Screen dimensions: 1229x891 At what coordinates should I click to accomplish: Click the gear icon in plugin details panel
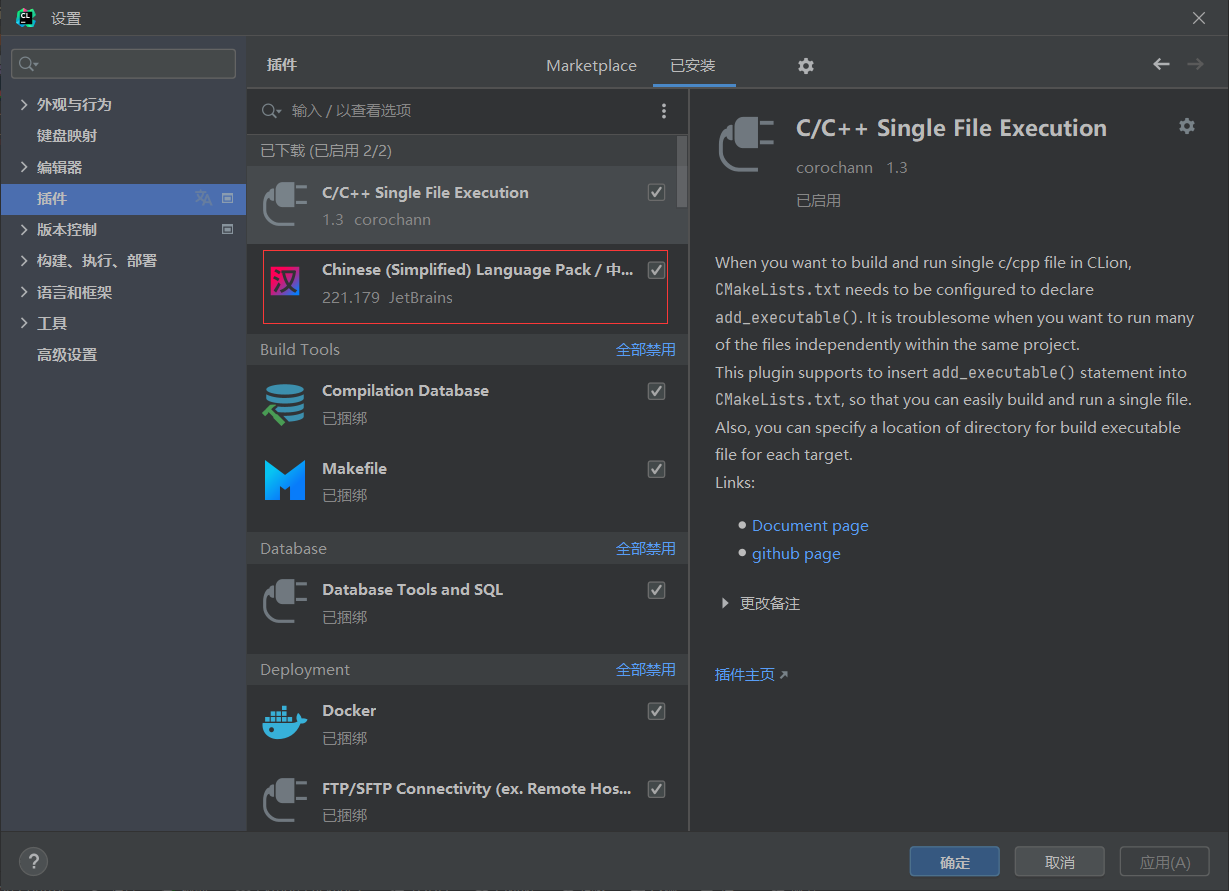click(x=1187, y=126)
